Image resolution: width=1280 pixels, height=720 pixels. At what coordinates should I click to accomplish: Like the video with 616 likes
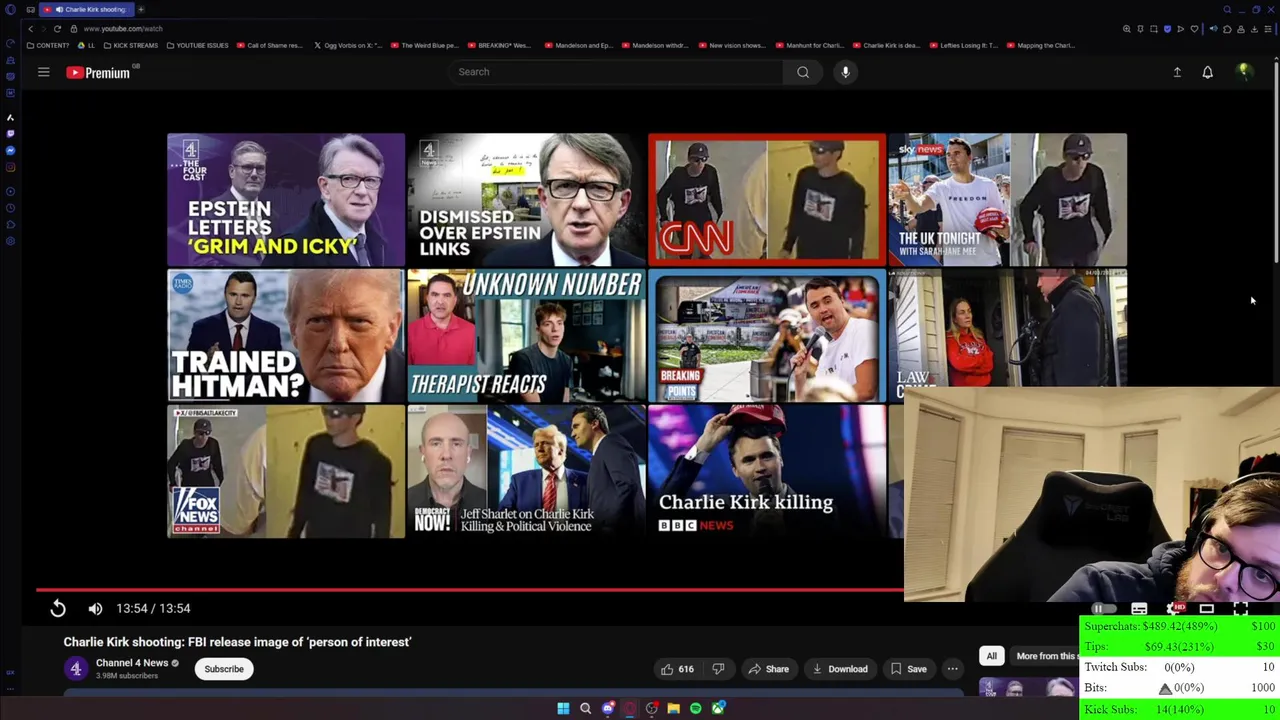point(676,669)
